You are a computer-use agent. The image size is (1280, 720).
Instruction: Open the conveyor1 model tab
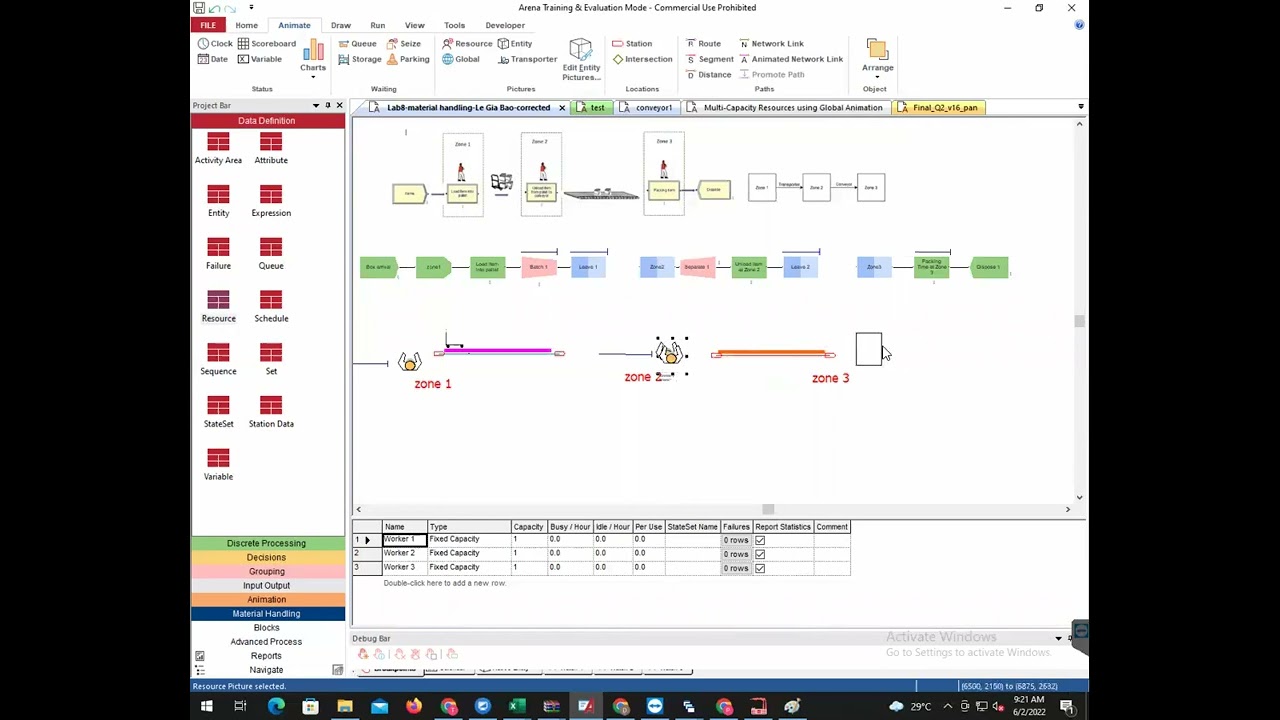tap(647, 107)
